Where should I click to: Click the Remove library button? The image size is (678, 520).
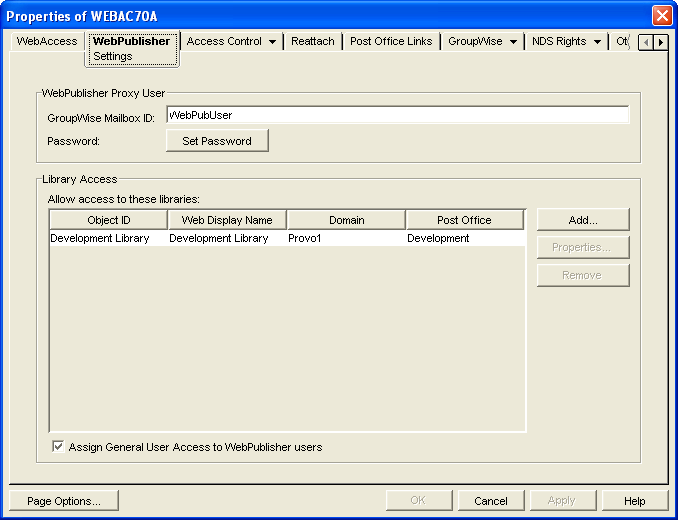[x=583, y=275]
